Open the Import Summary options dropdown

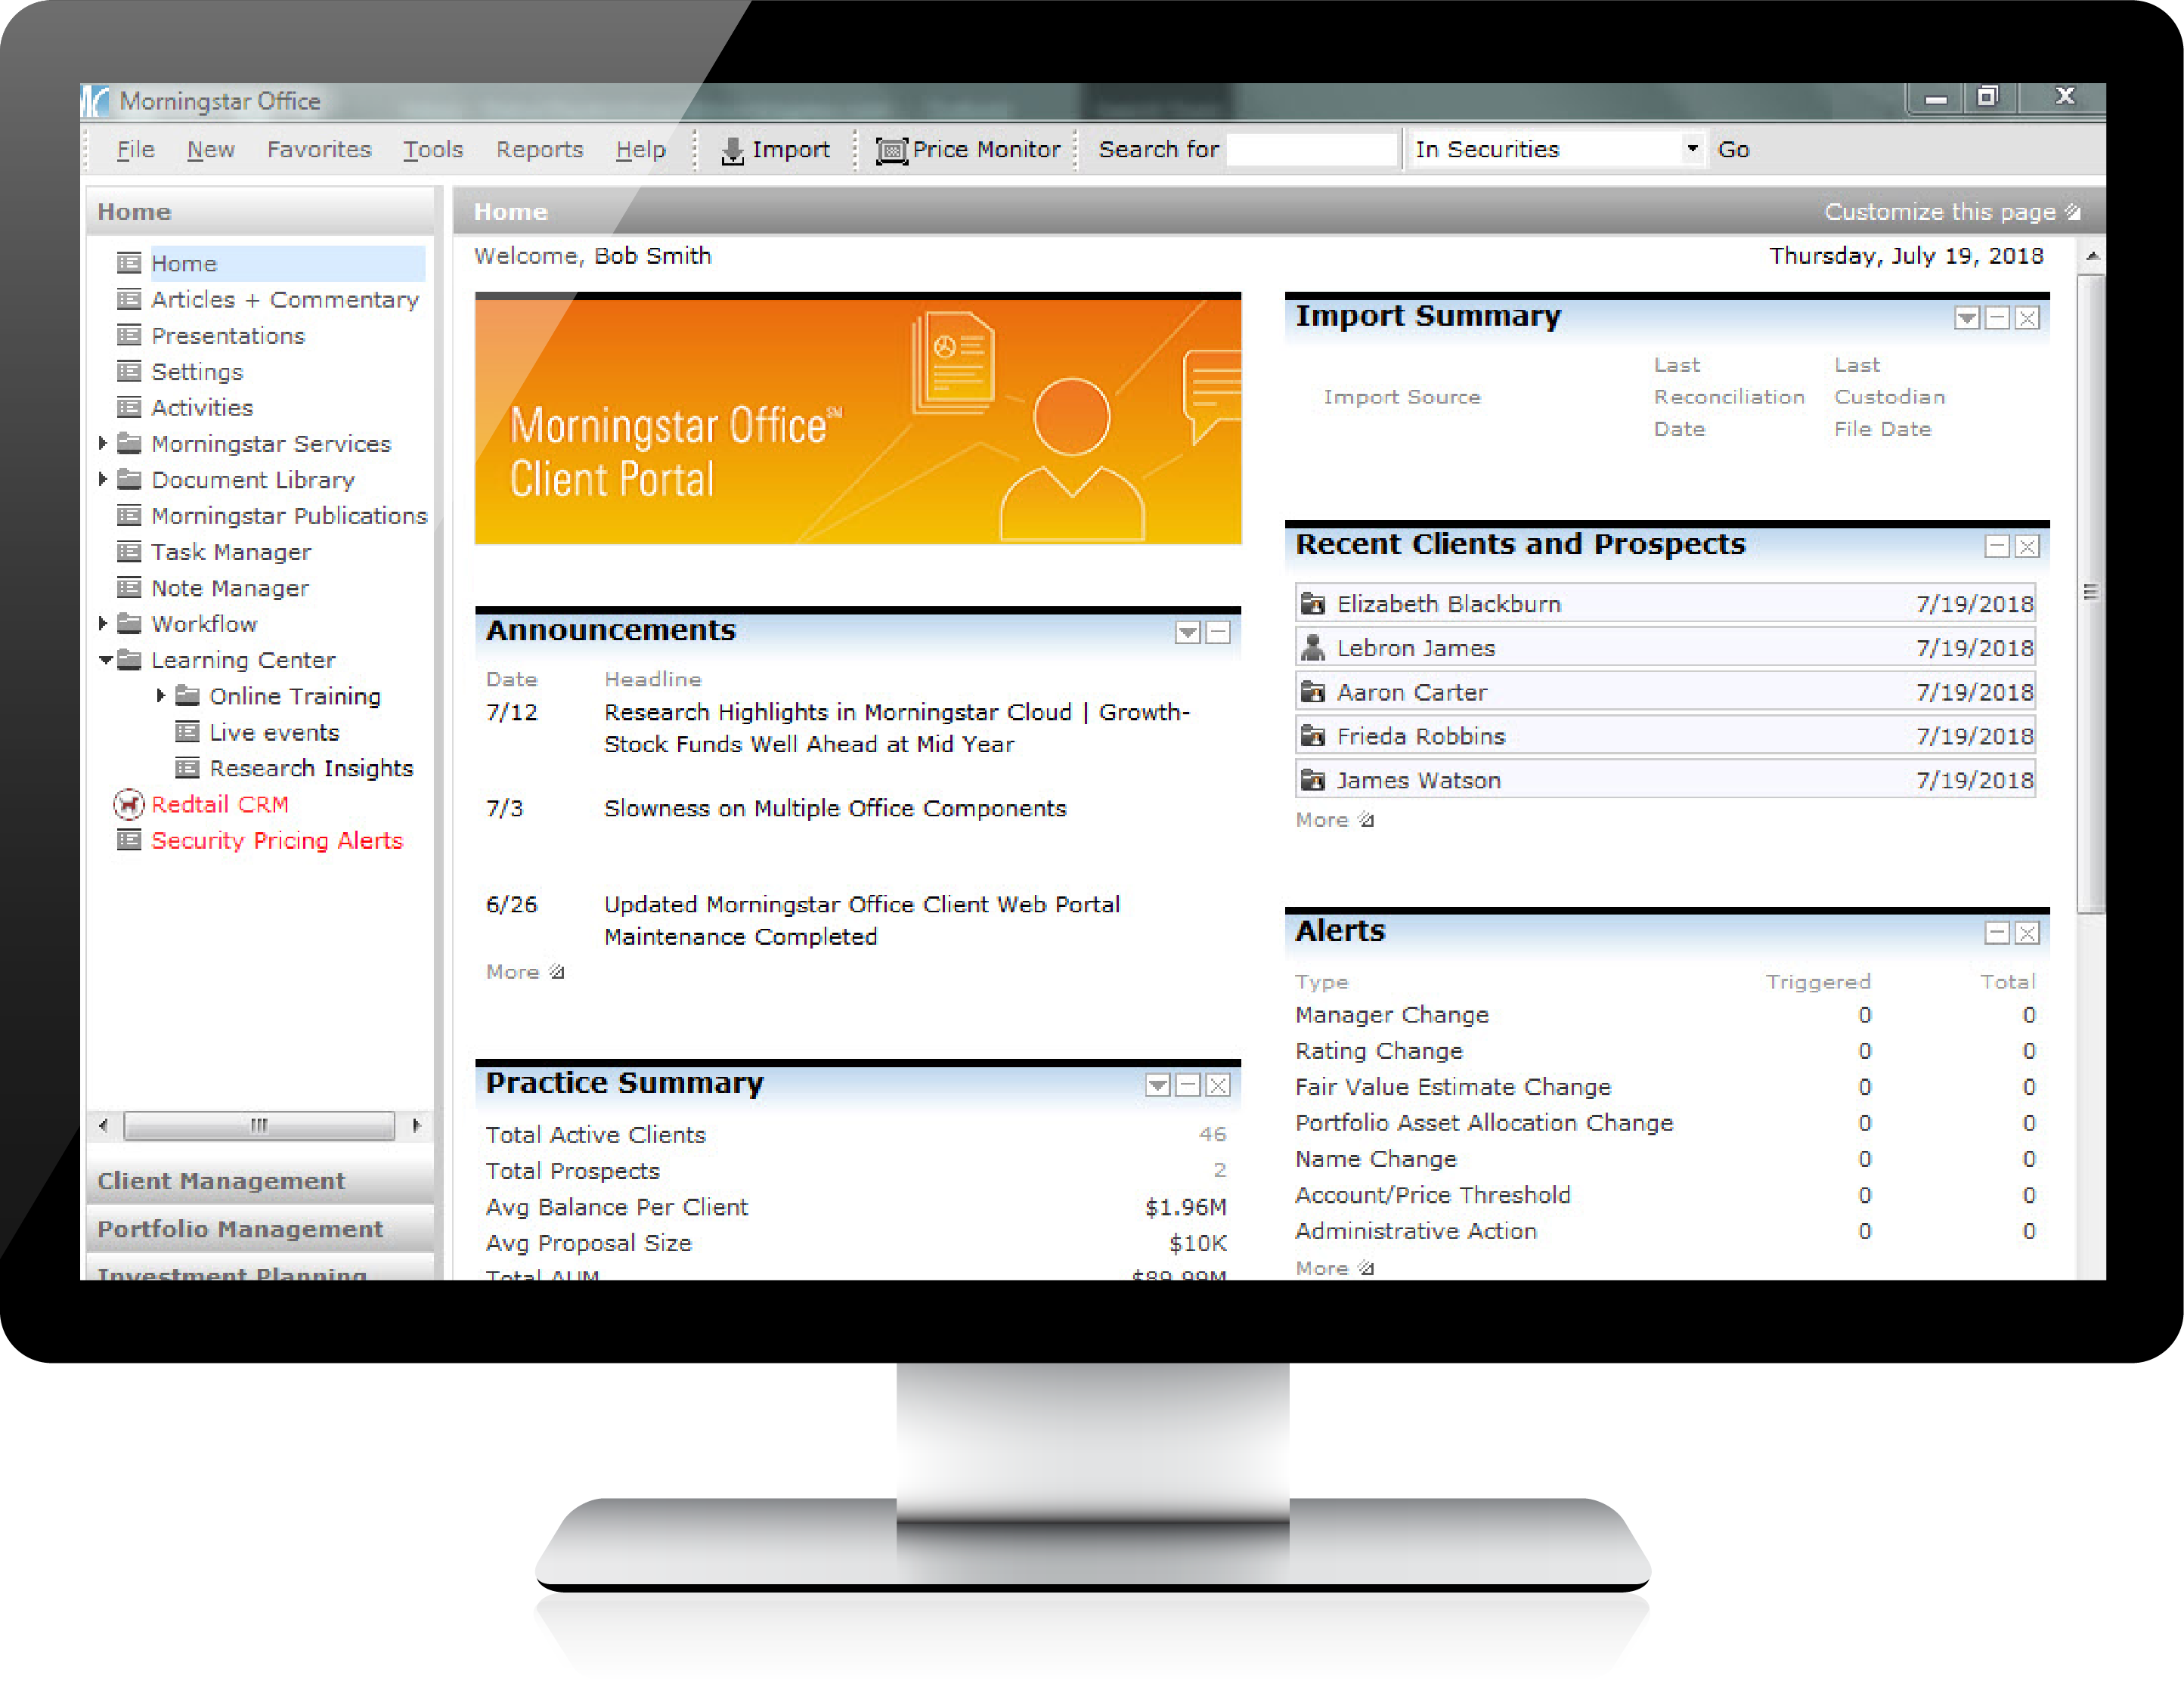click(1966, 318)
